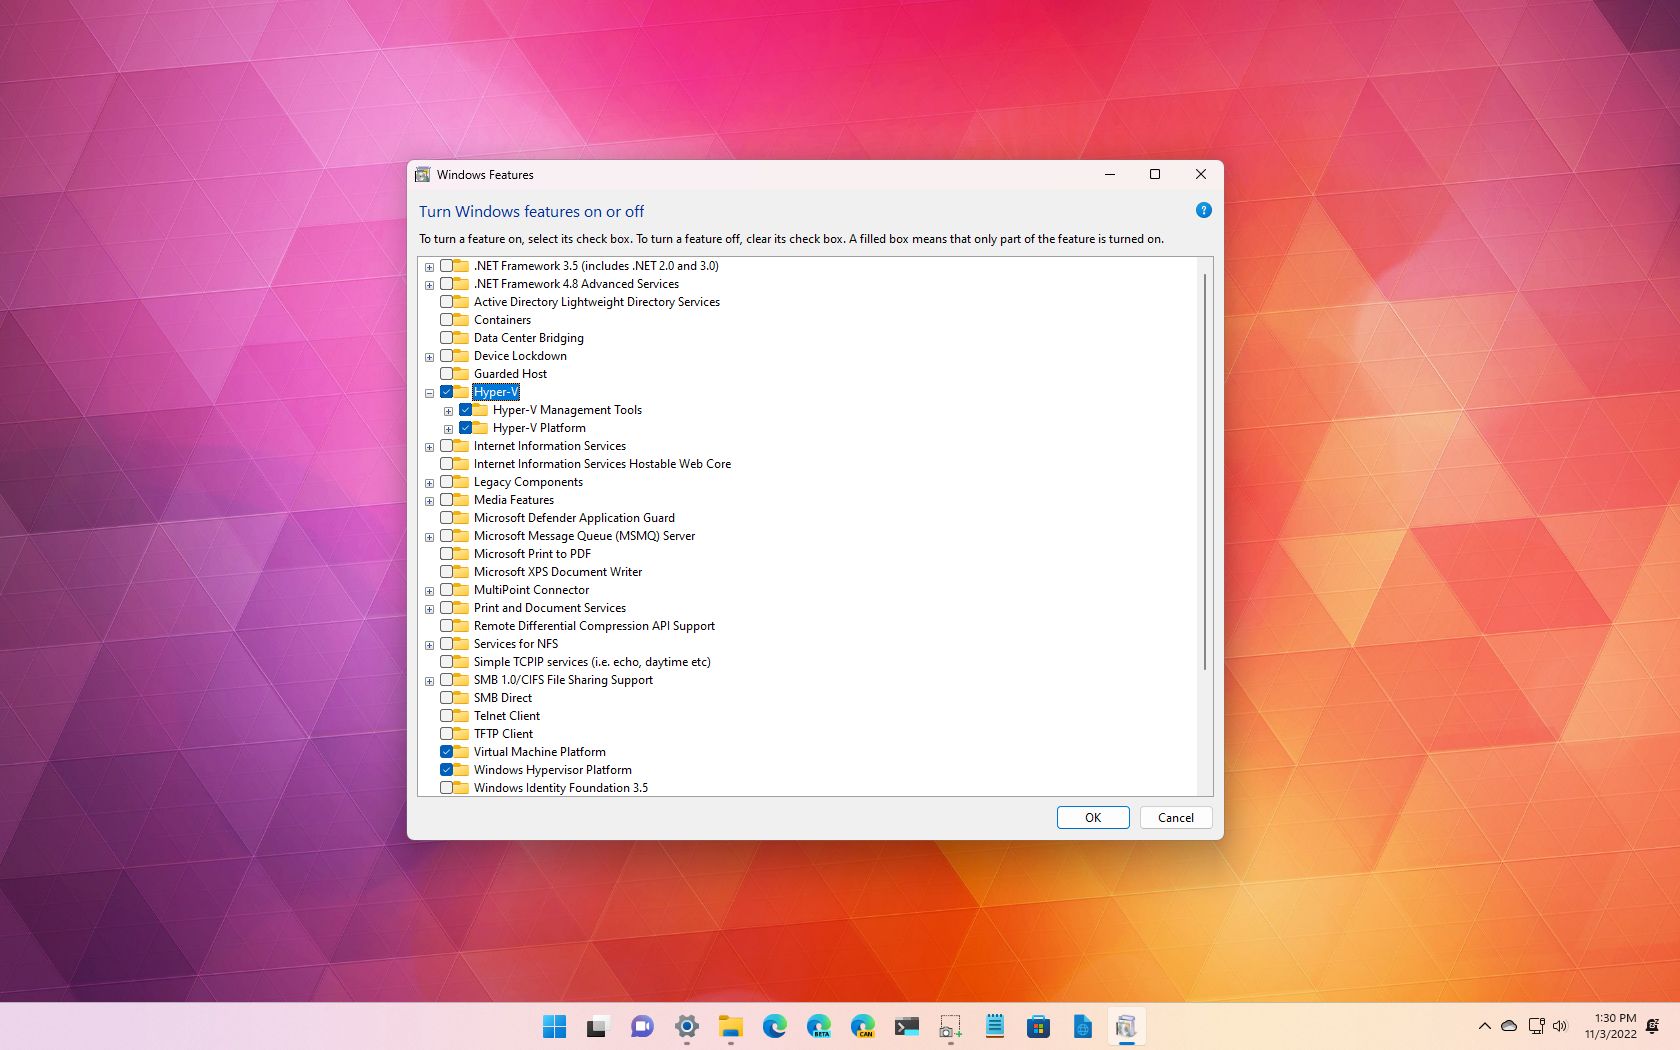The height and width of the screenshot is (1050, 1680).
Task: Expand the .NET Framework 3.5 node
Action: [429, 266]
